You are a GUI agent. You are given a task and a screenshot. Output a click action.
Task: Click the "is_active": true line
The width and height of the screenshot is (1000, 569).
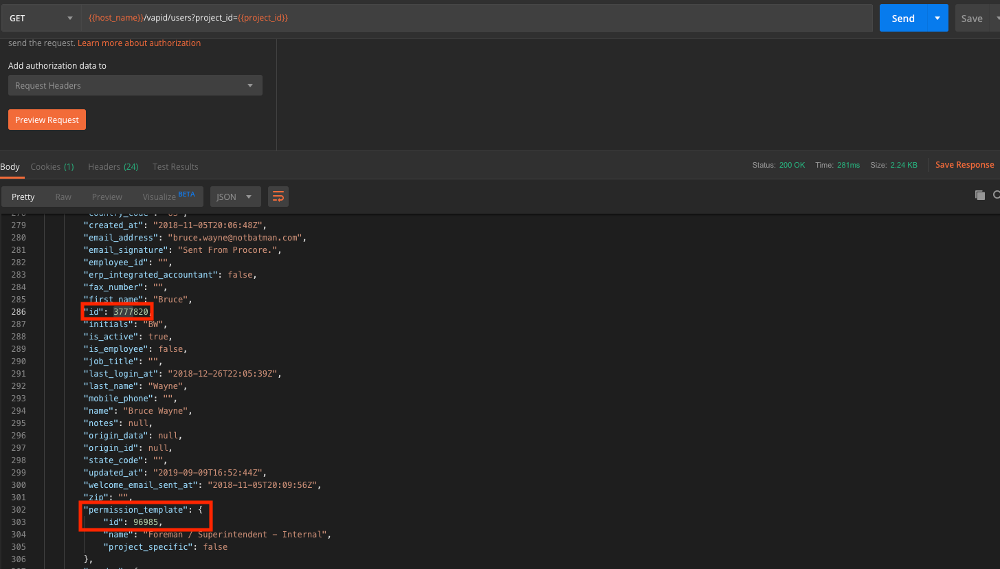pyautogui.click(x=128, y=337)
